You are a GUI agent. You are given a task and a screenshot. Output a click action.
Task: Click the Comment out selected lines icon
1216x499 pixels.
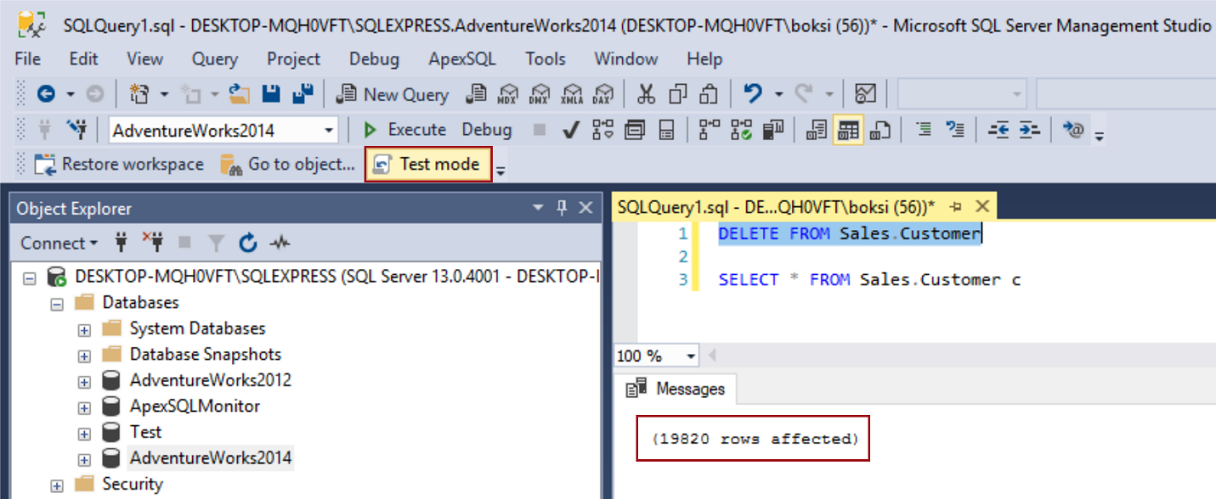(924, 130)
